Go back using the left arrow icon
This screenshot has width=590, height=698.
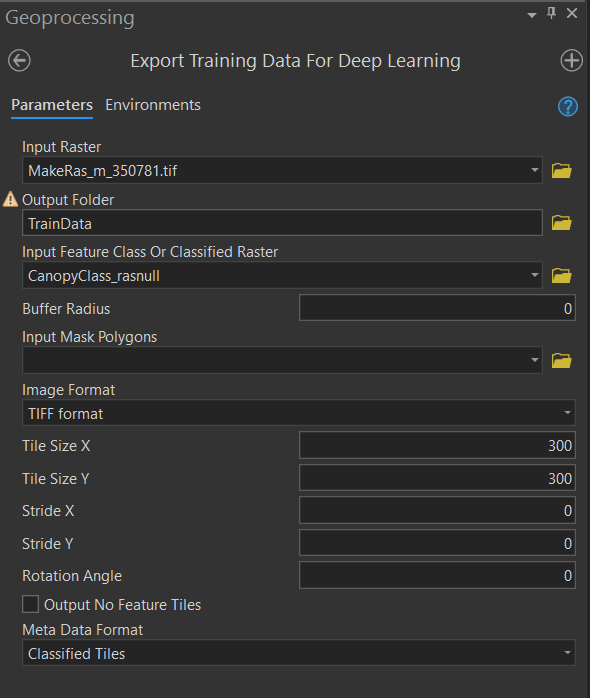click(x=19, y=61)
